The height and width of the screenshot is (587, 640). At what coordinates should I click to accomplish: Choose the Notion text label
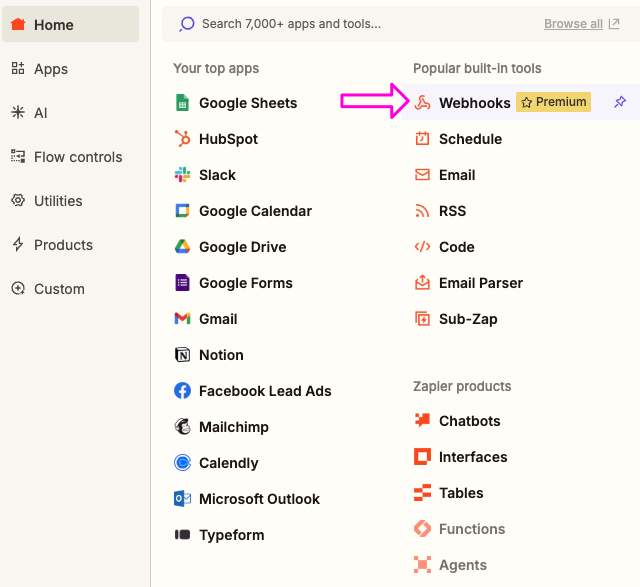pyautogui.click(x=221, y=355)
